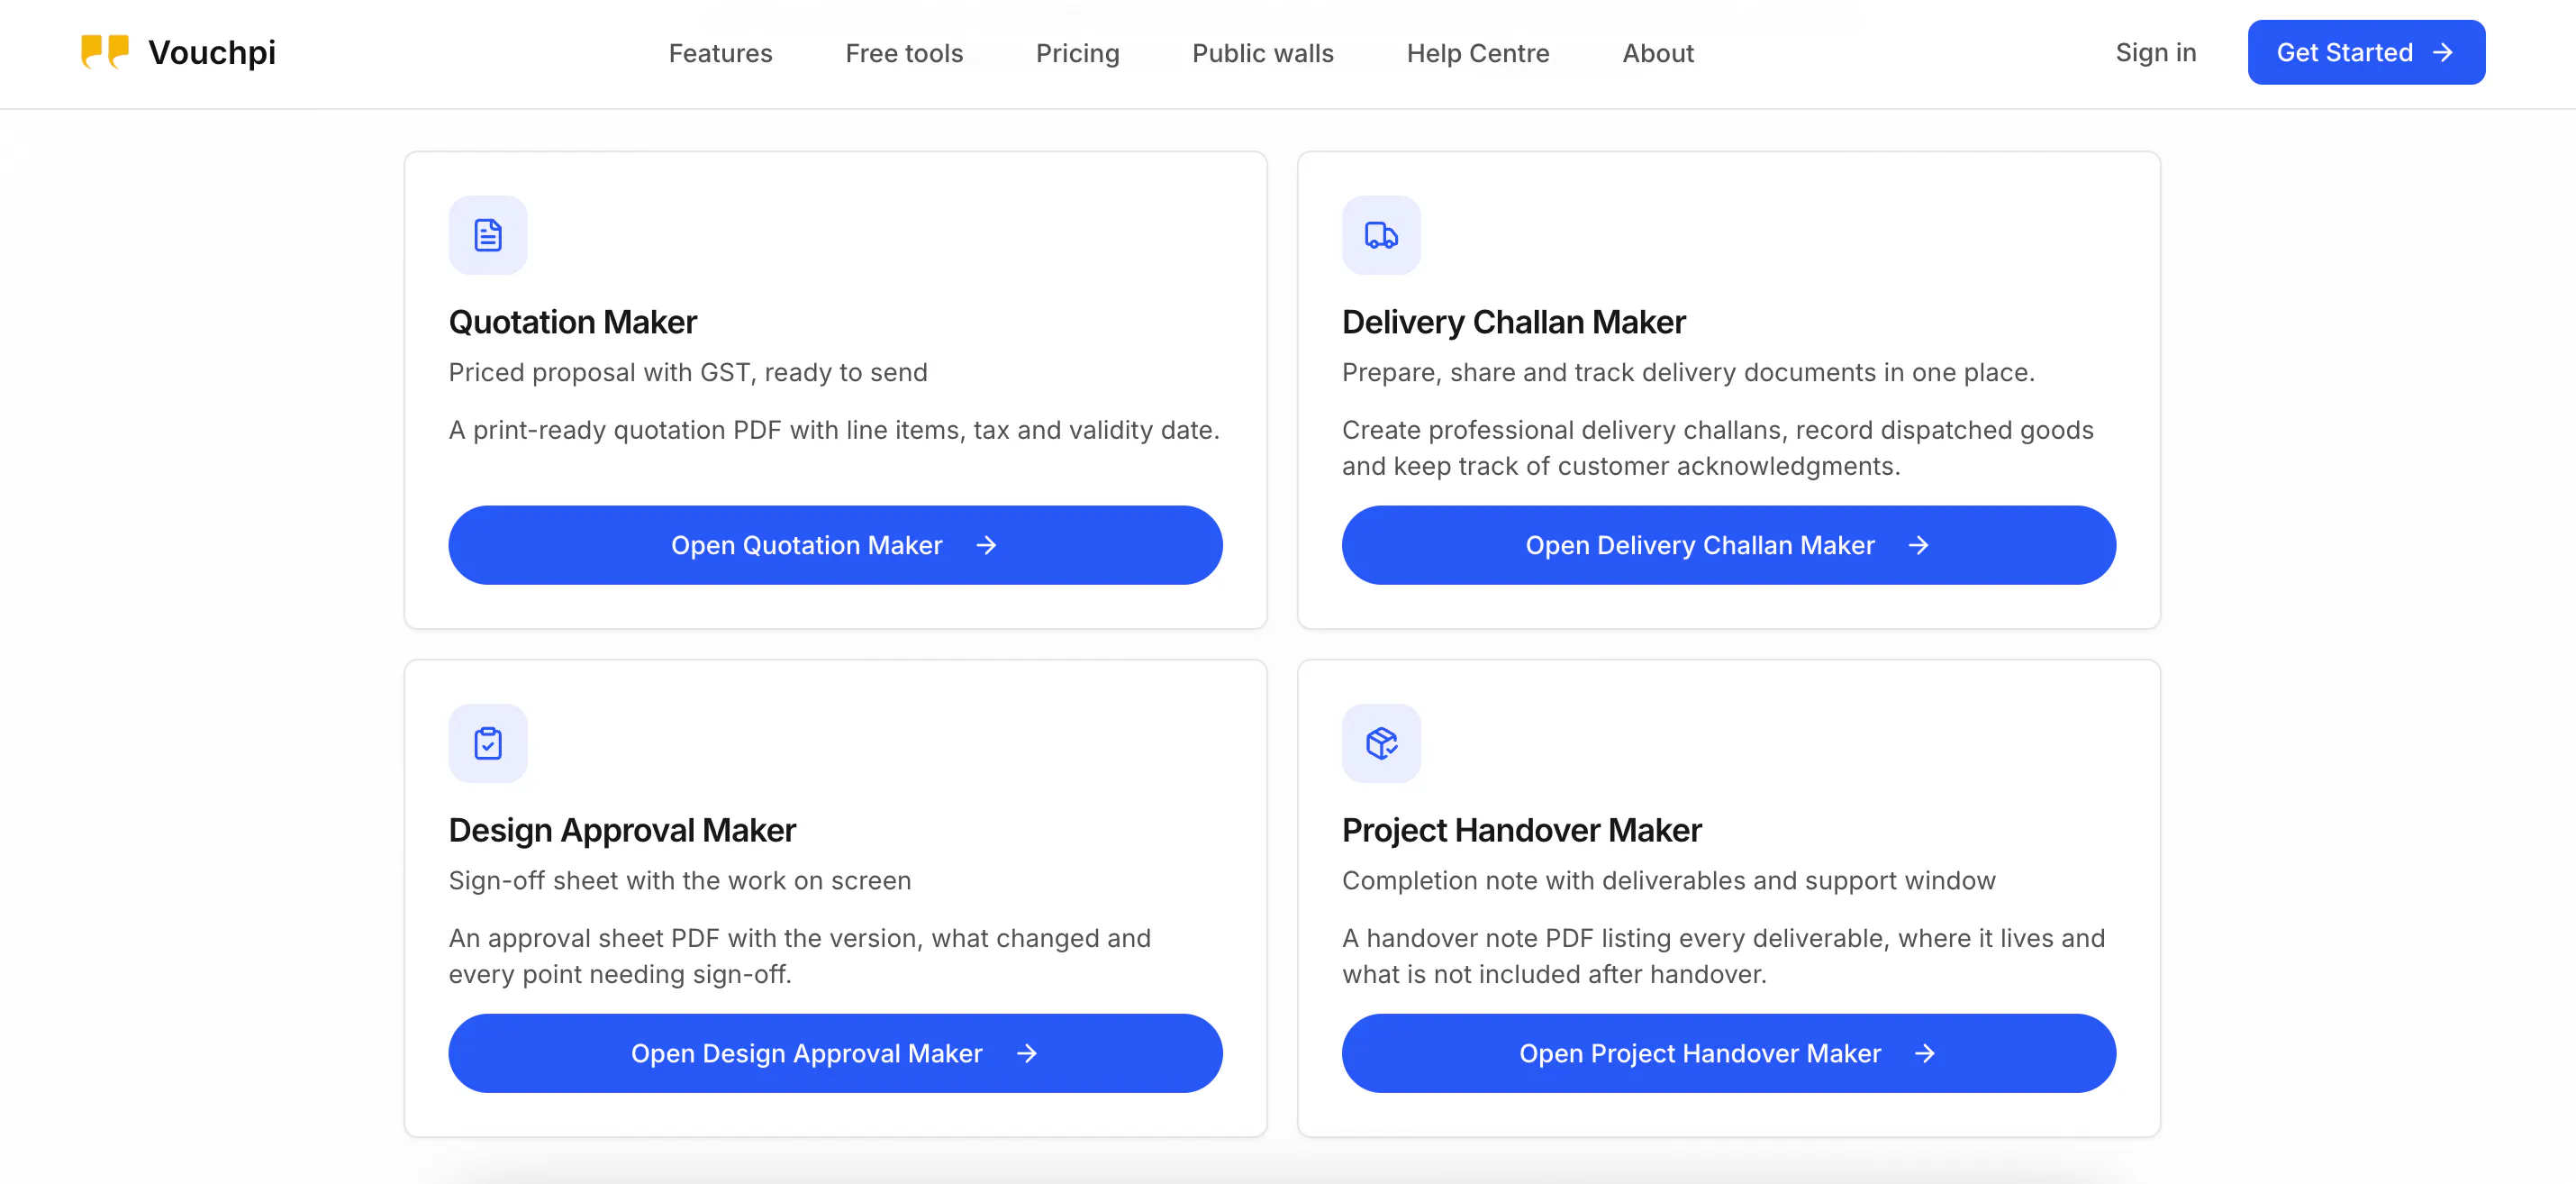
Task: Visit the Help Centre link
Action: pyautogui.click(x=1477, y=53)
